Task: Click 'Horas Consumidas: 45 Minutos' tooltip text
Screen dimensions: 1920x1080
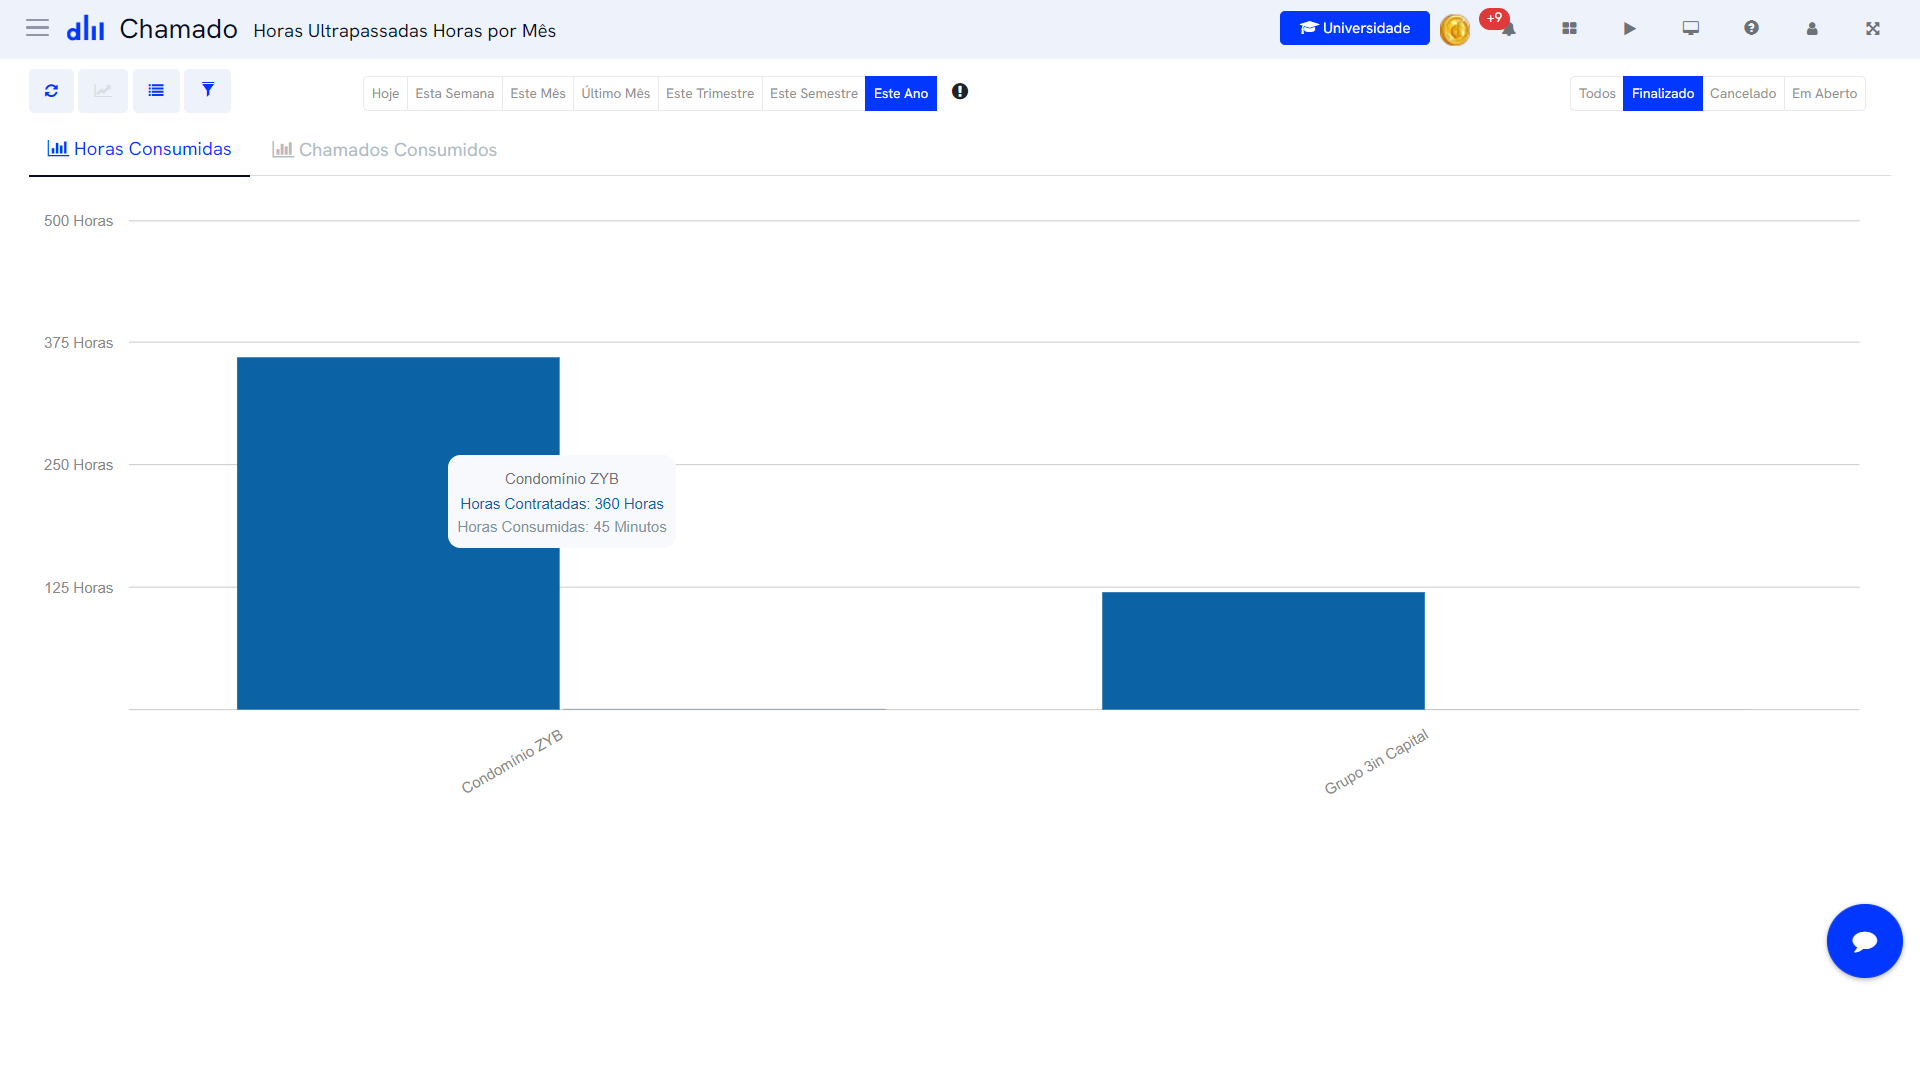Action: pyautogui.click(x=562, y=527)
